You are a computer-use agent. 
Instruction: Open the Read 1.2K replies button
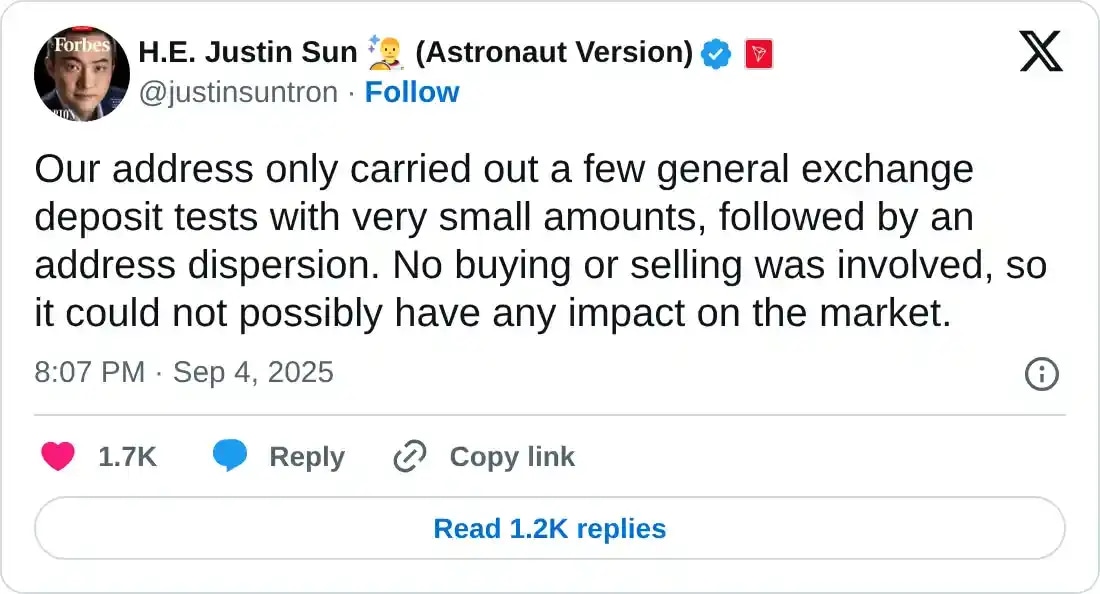tap(549, 528)
